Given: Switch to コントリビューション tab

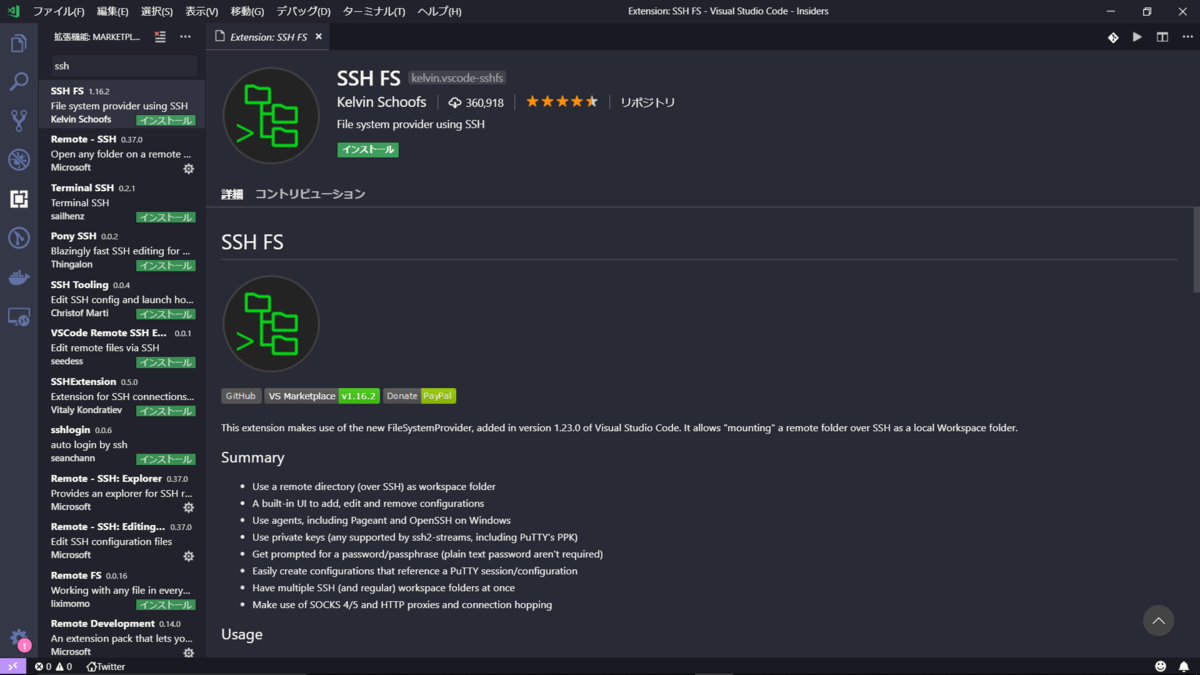Looking at the screenshot, I should click(x=310, y=194).
